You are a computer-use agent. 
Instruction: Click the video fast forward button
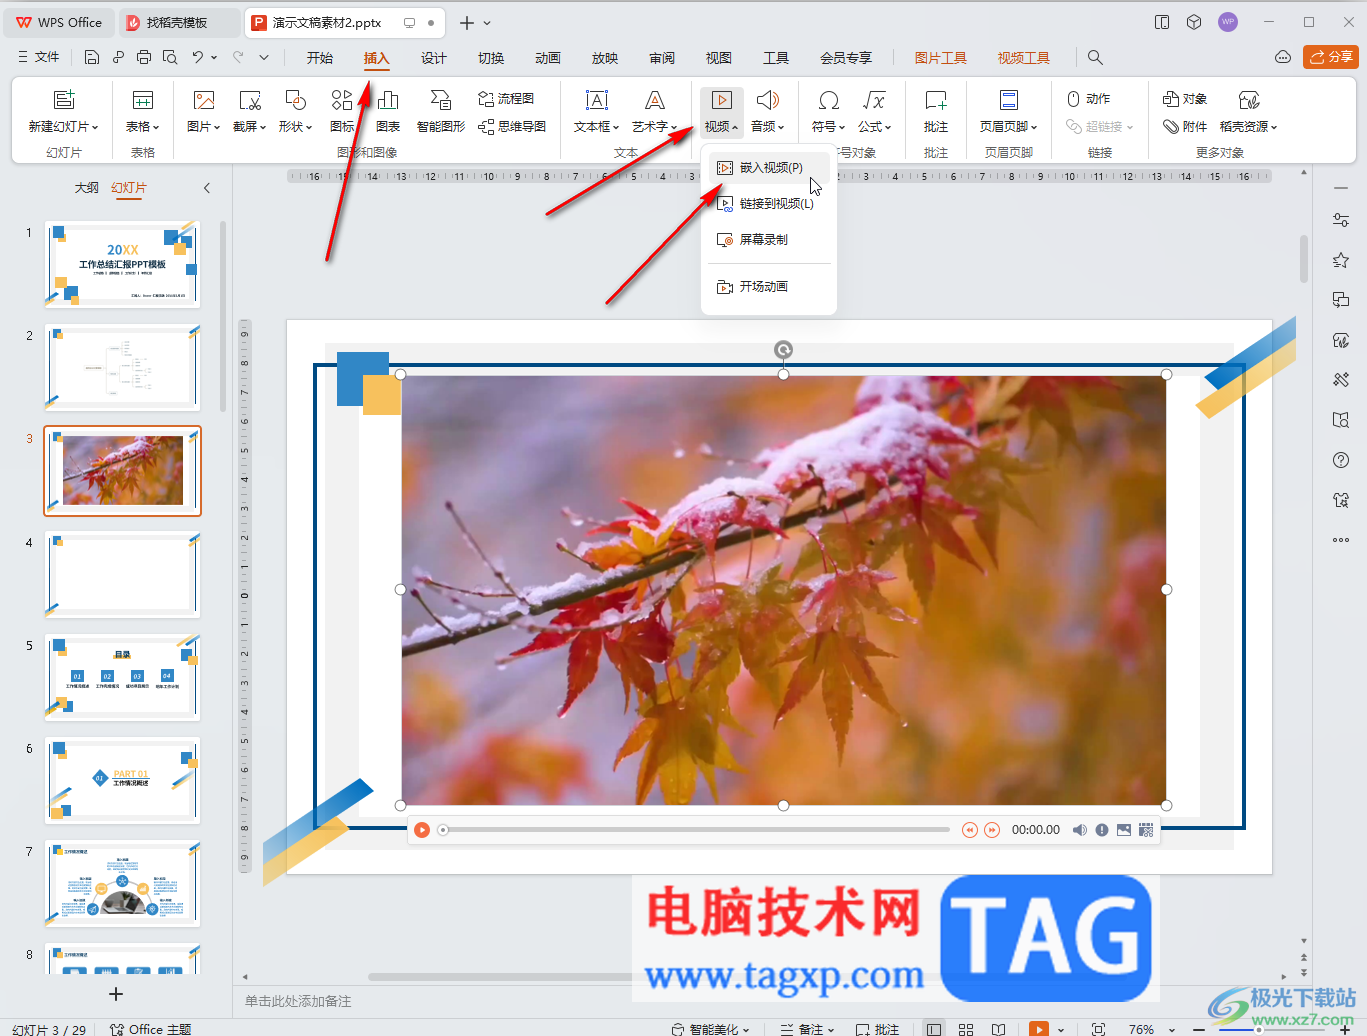[992, 830]
